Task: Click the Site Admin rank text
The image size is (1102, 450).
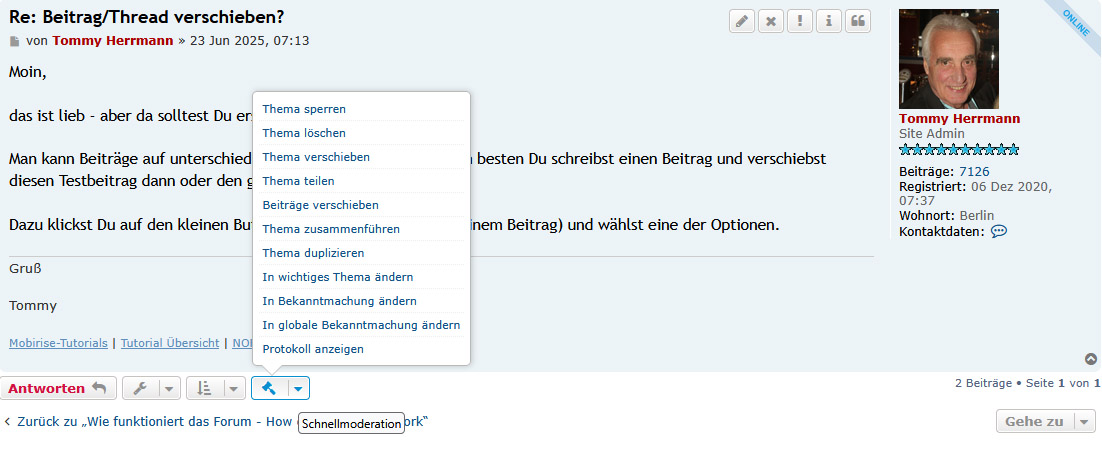Action: pyautogui.click(x=932, y=134)
